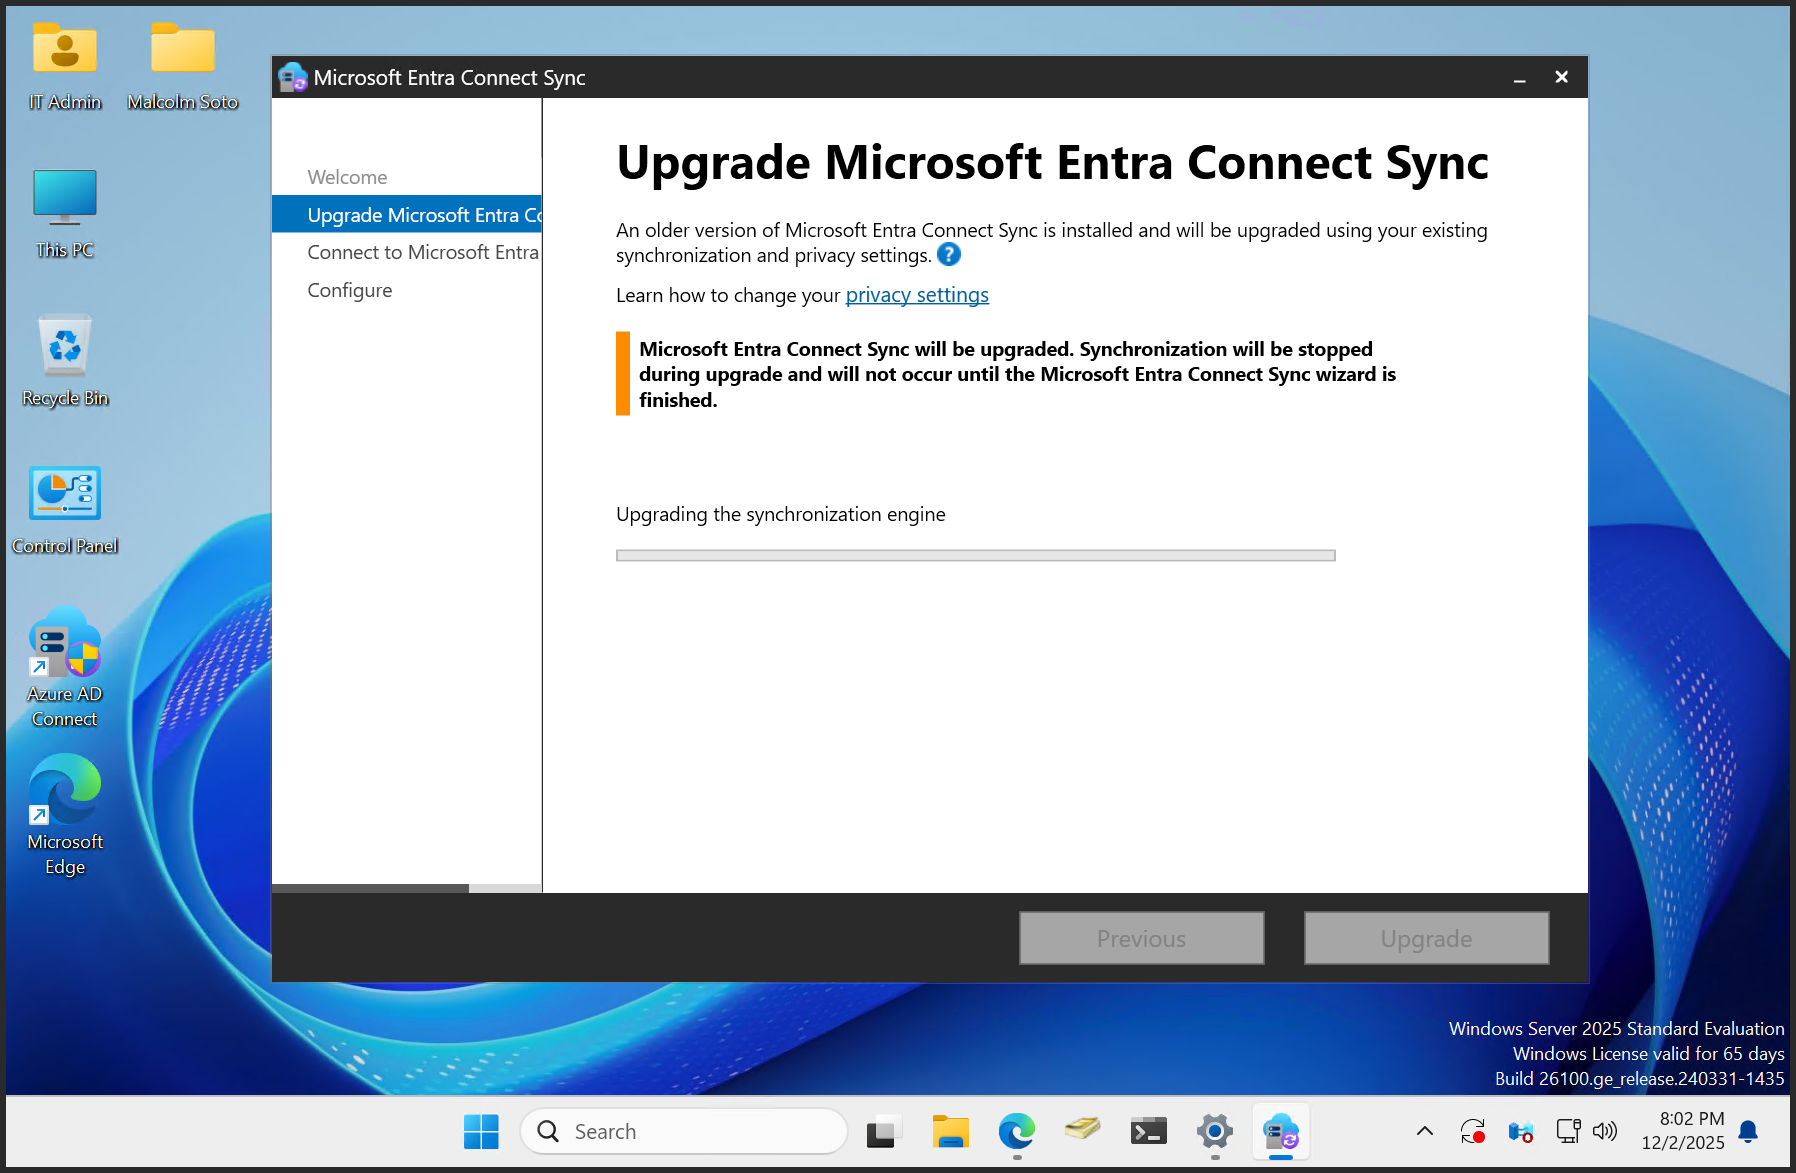Click the Previous button

tap(1141, 938)
